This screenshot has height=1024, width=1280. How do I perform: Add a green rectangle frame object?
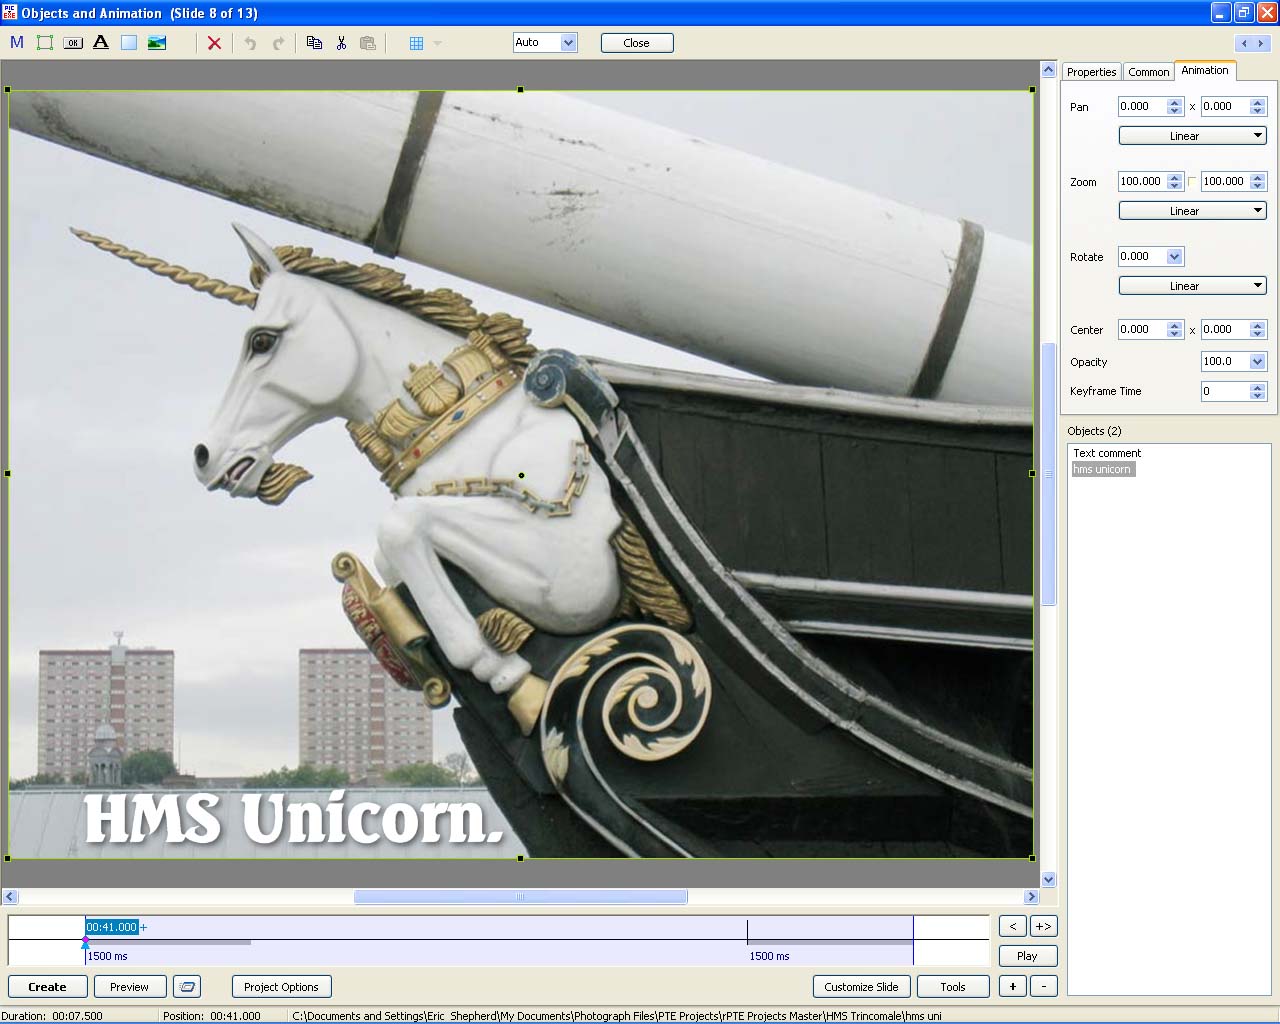tap(45, 43)
